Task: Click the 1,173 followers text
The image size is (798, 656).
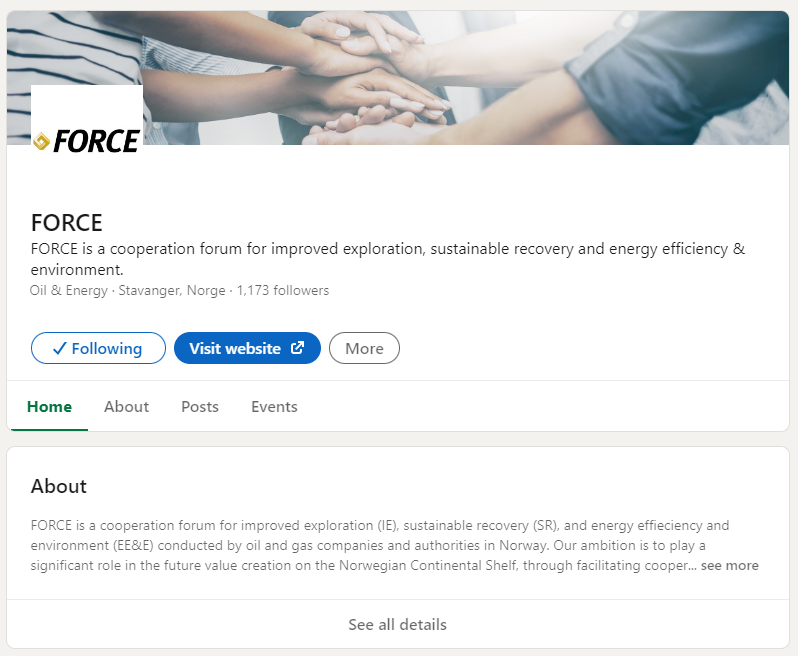Action: tap(283, 290)
